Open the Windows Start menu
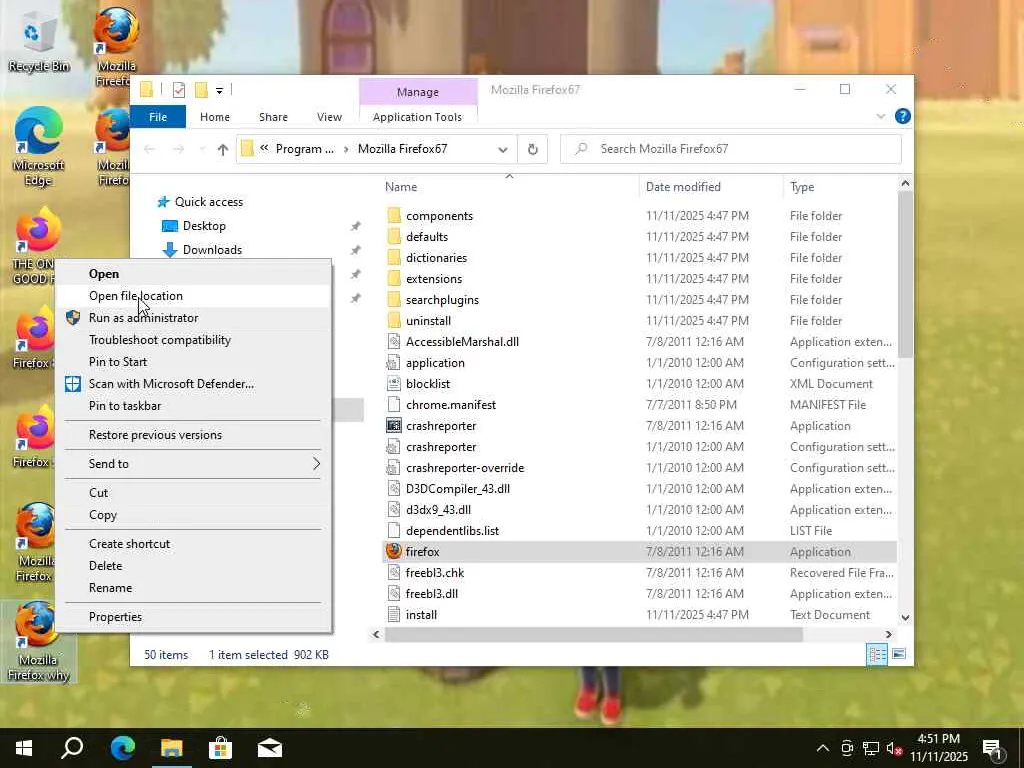This screenshot has width=1024, height=768. 24,748
